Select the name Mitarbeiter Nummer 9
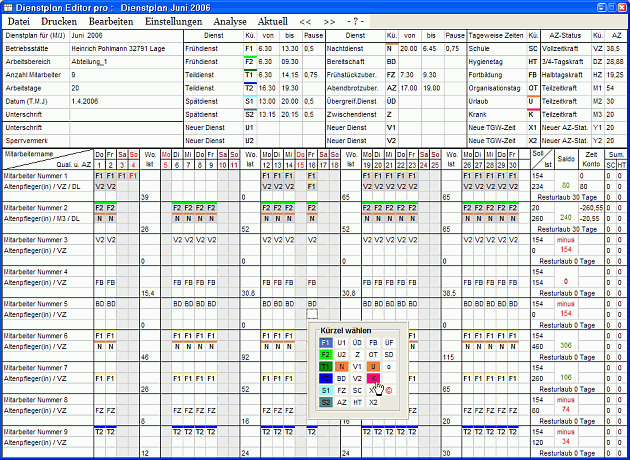 (36, 432)
